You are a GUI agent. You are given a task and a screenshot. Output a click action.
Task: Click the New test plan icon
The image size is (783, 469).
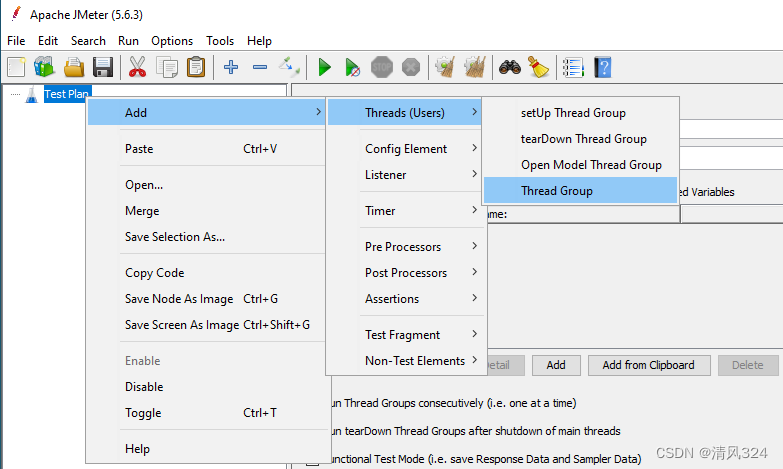click(x=16, y=67)
